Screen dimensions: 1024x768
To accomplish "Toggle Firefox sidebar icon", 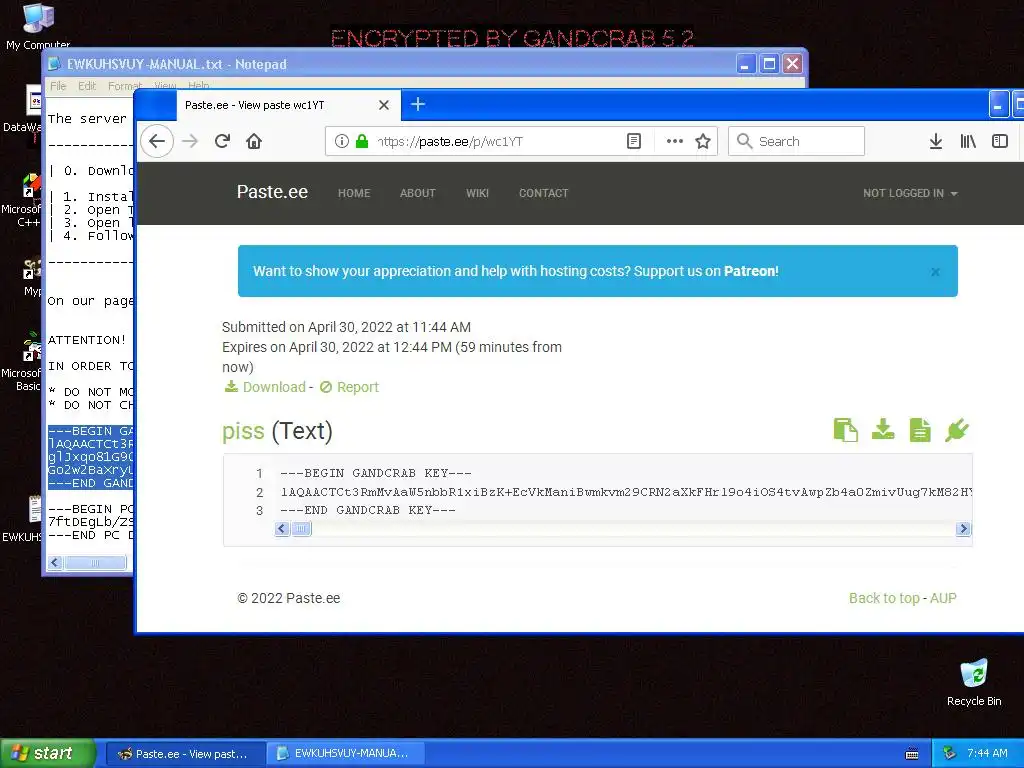I will click(x=1000, y=141).
